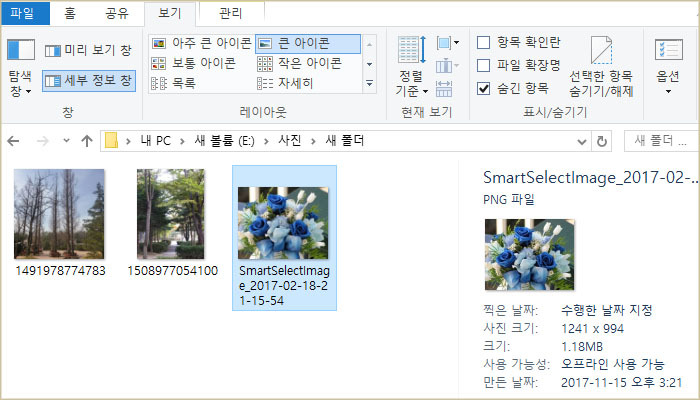Open address bar history dropdown
The image size is (700, 400).
[x=581, y=142]
